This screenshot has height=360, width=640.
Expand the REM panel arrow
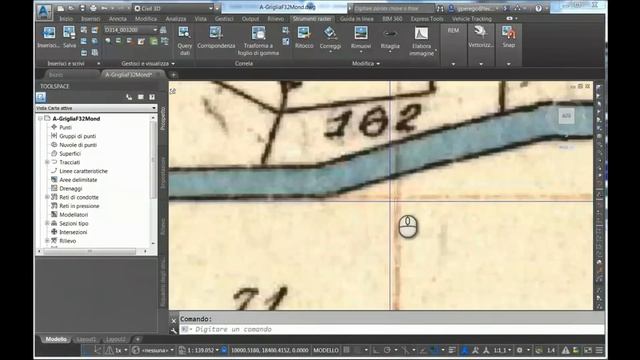[x=453, y=64]
